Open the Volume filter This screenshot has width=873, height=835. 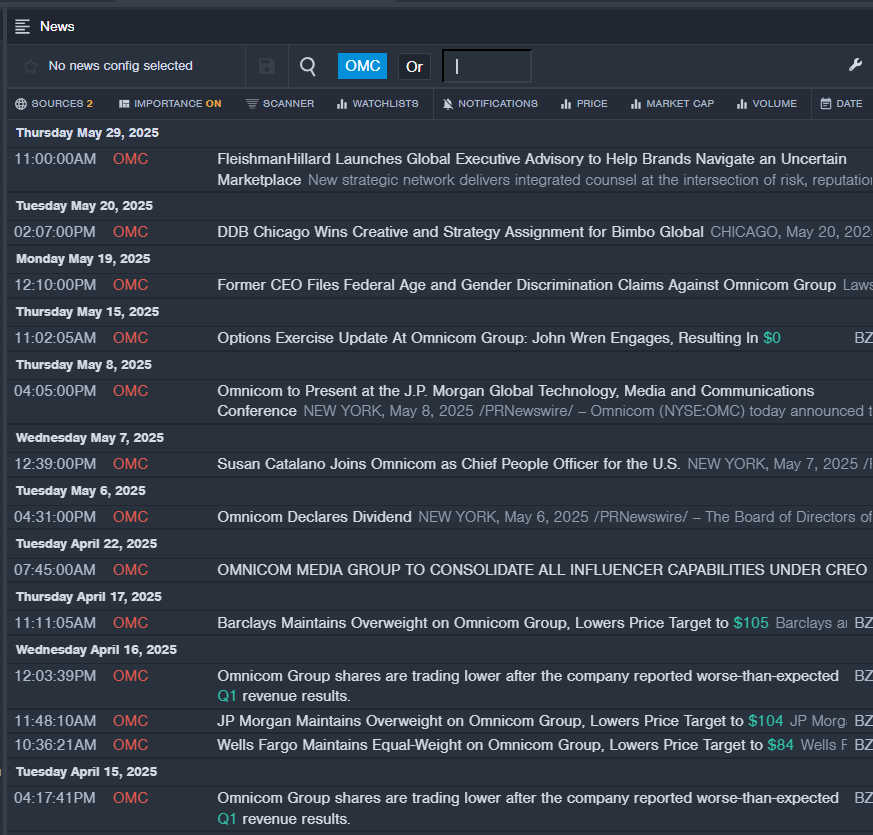click(767, 104)
